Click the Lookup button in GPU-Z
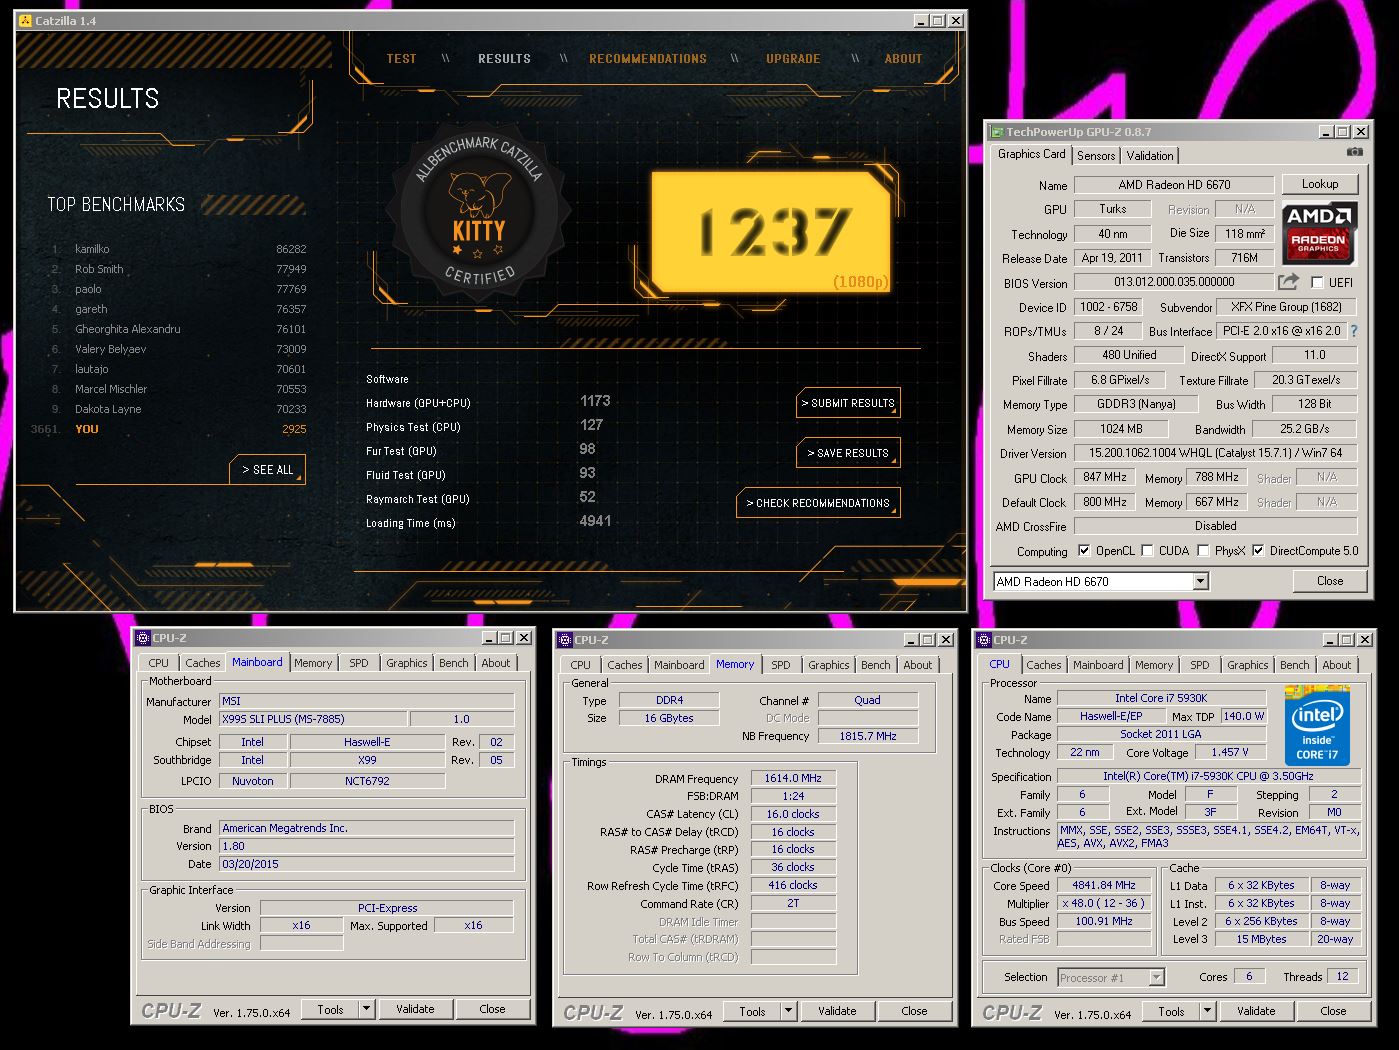The height and width of the screenshot is (1050, 1399). [1320, 184]
